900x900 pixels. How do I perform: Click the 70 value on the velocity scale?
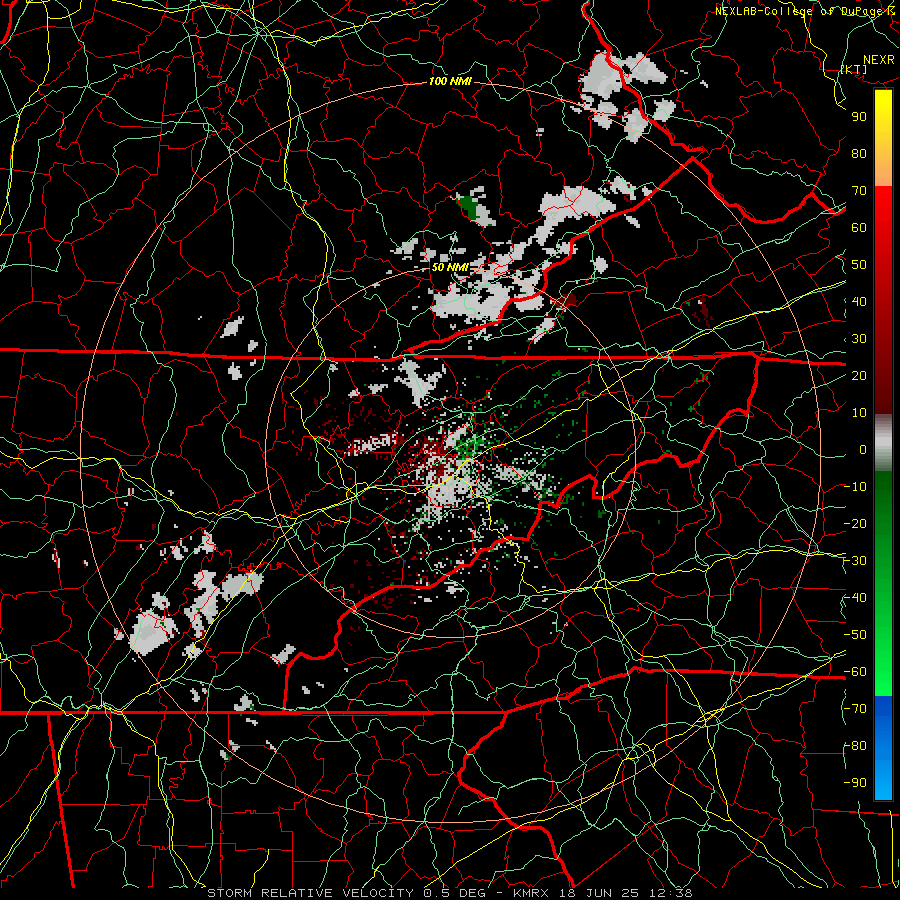[859, 191]
